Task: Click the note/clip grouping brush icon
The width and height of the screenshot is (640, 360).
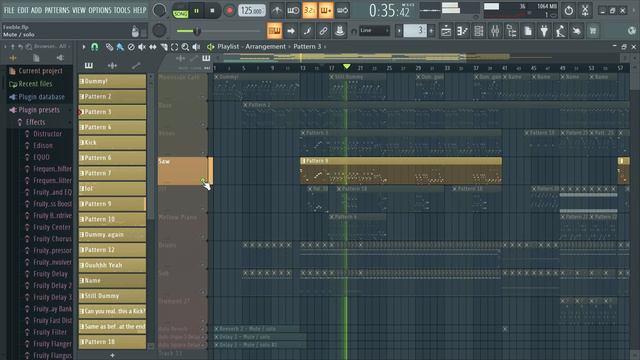Action: (x=307, y=31)
